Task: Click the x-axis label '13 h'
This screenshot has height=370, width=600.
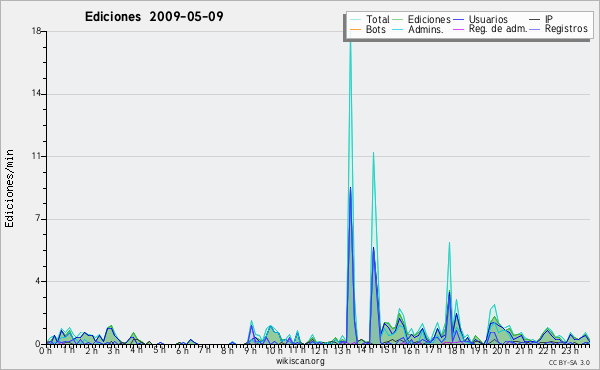Action: click(342, 350)
